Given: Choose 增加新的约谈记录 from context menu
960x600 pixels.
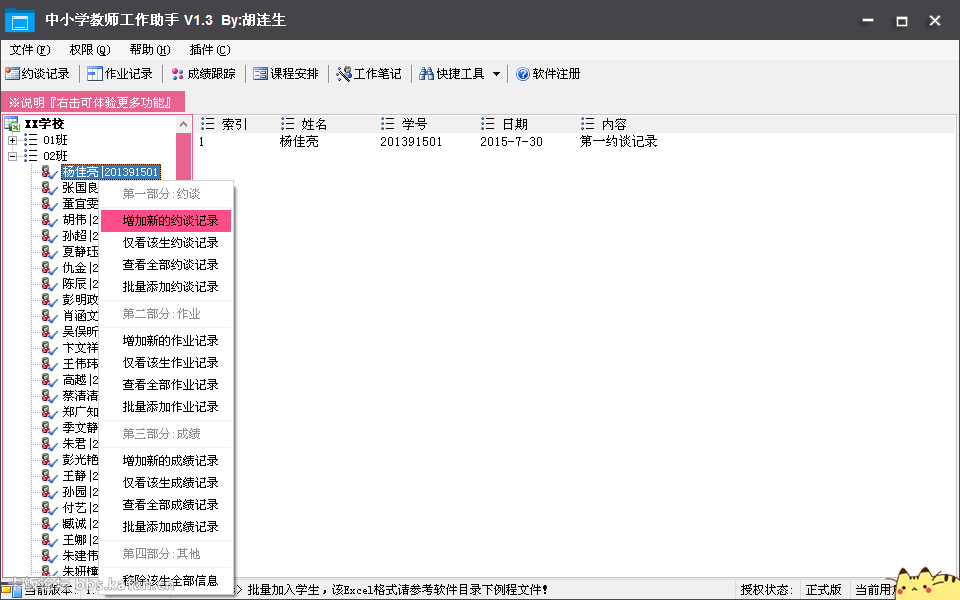Looking at the screenshot, I should coord(170,220).
